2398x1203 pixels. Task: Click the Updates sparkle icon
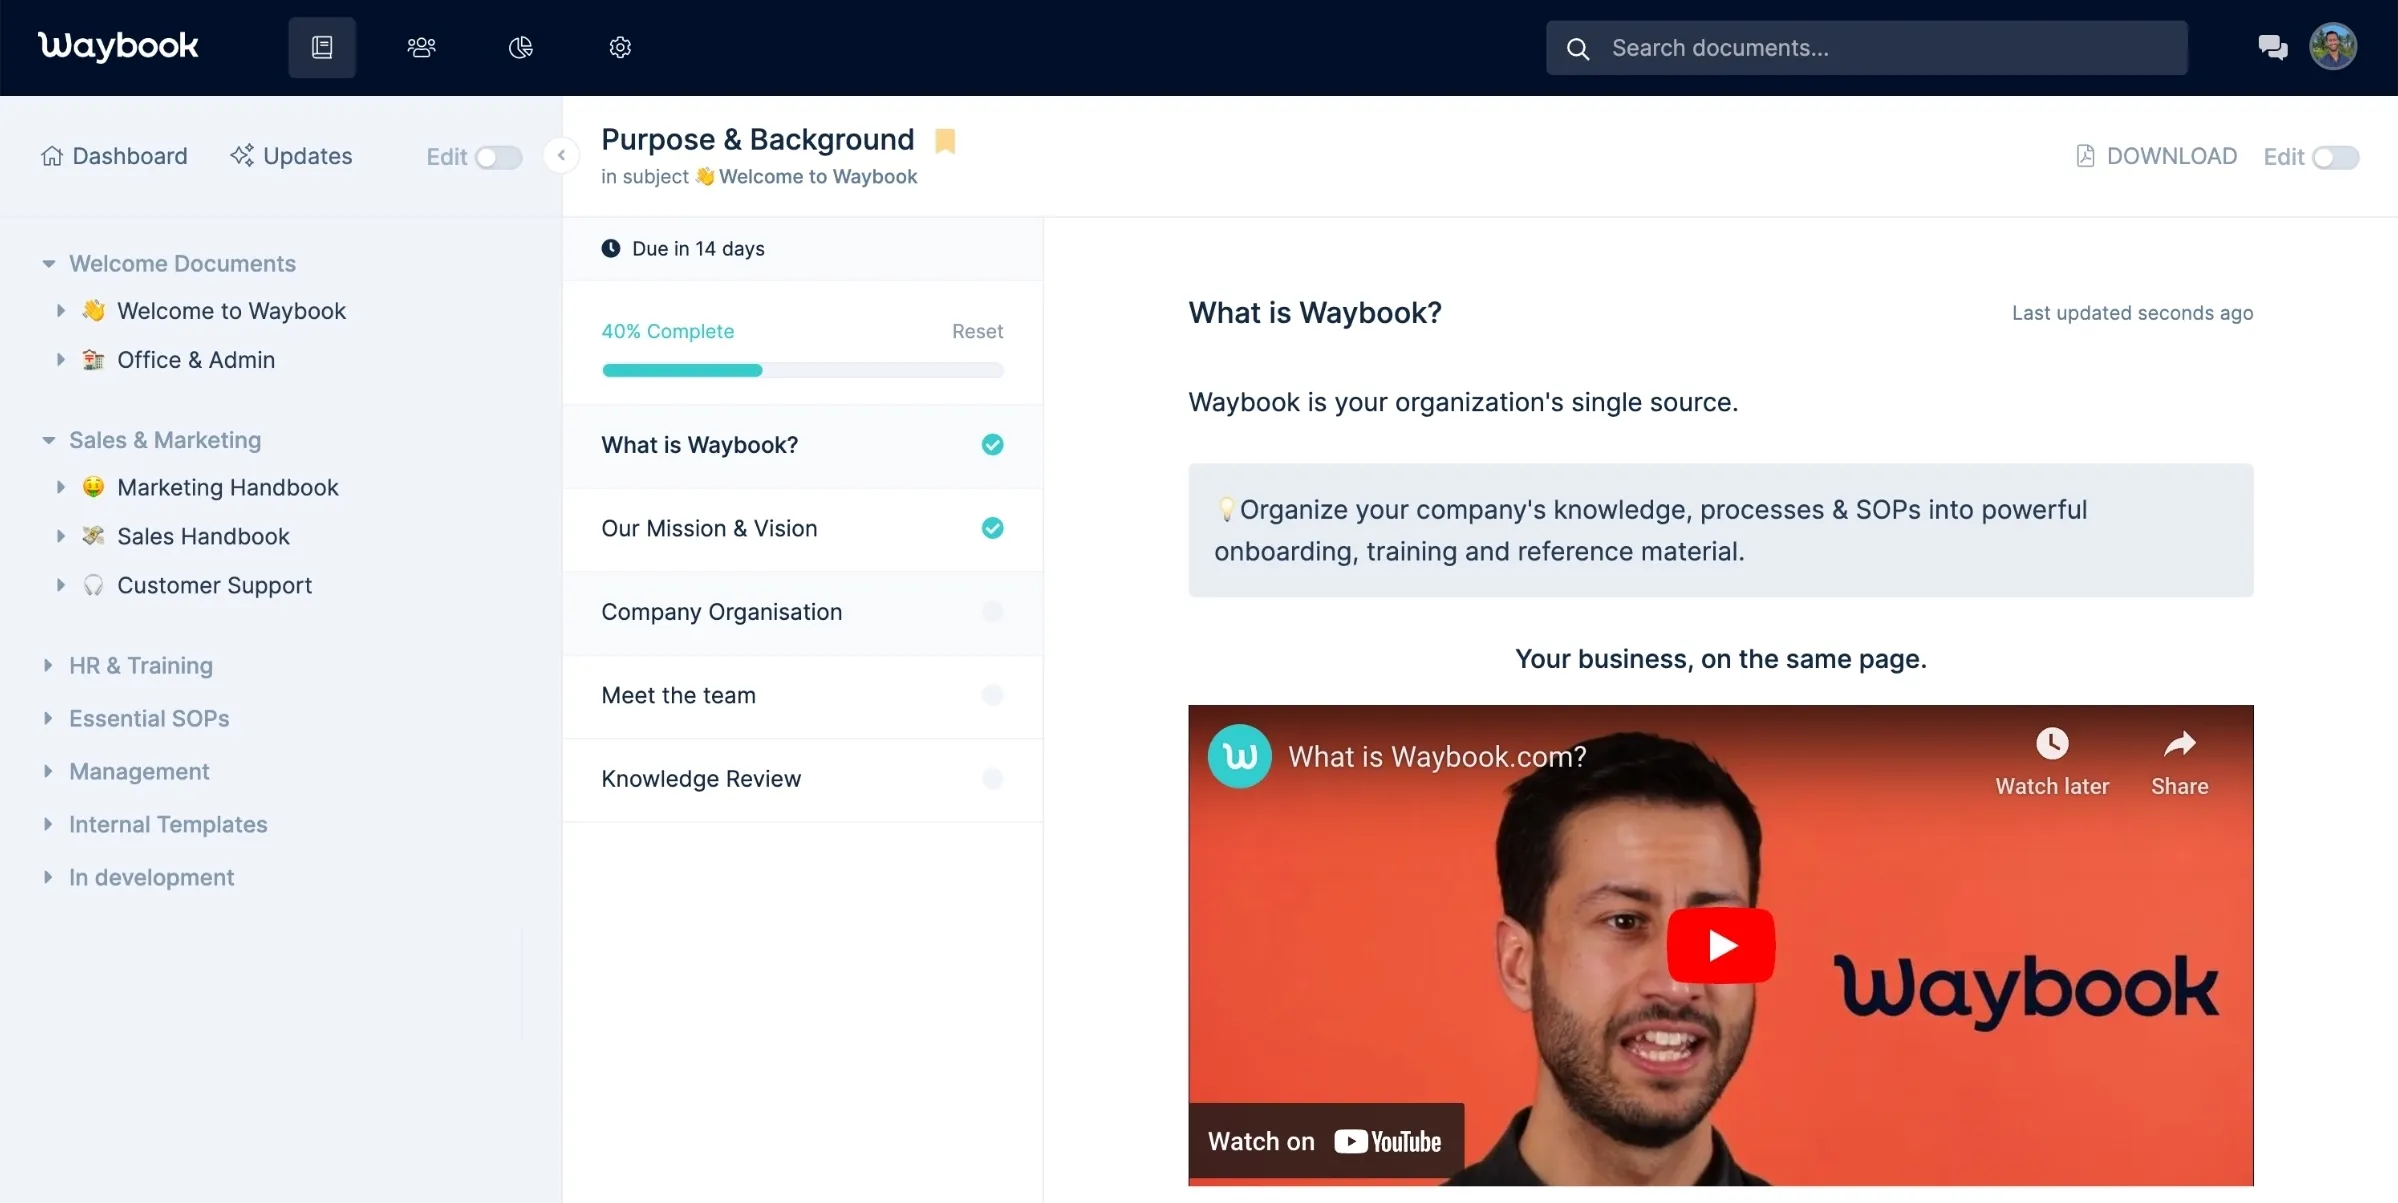(241, 155)
